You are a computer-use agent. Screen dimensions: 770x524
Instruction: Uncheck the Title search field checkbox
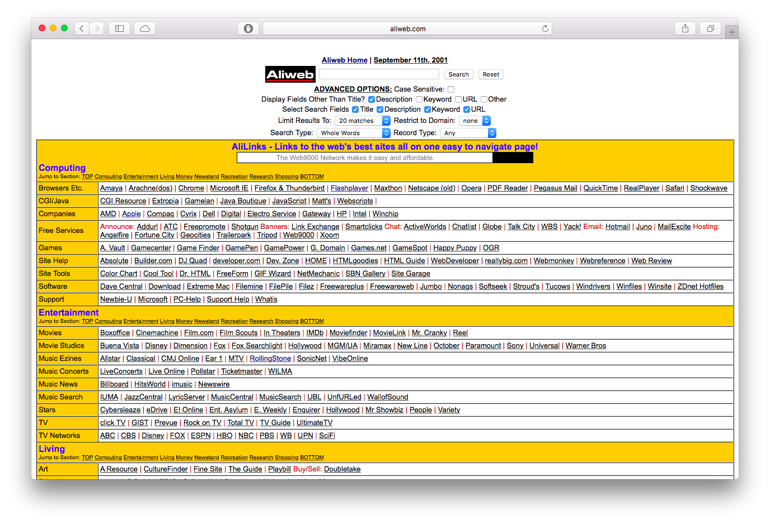[x=355, y=110]
